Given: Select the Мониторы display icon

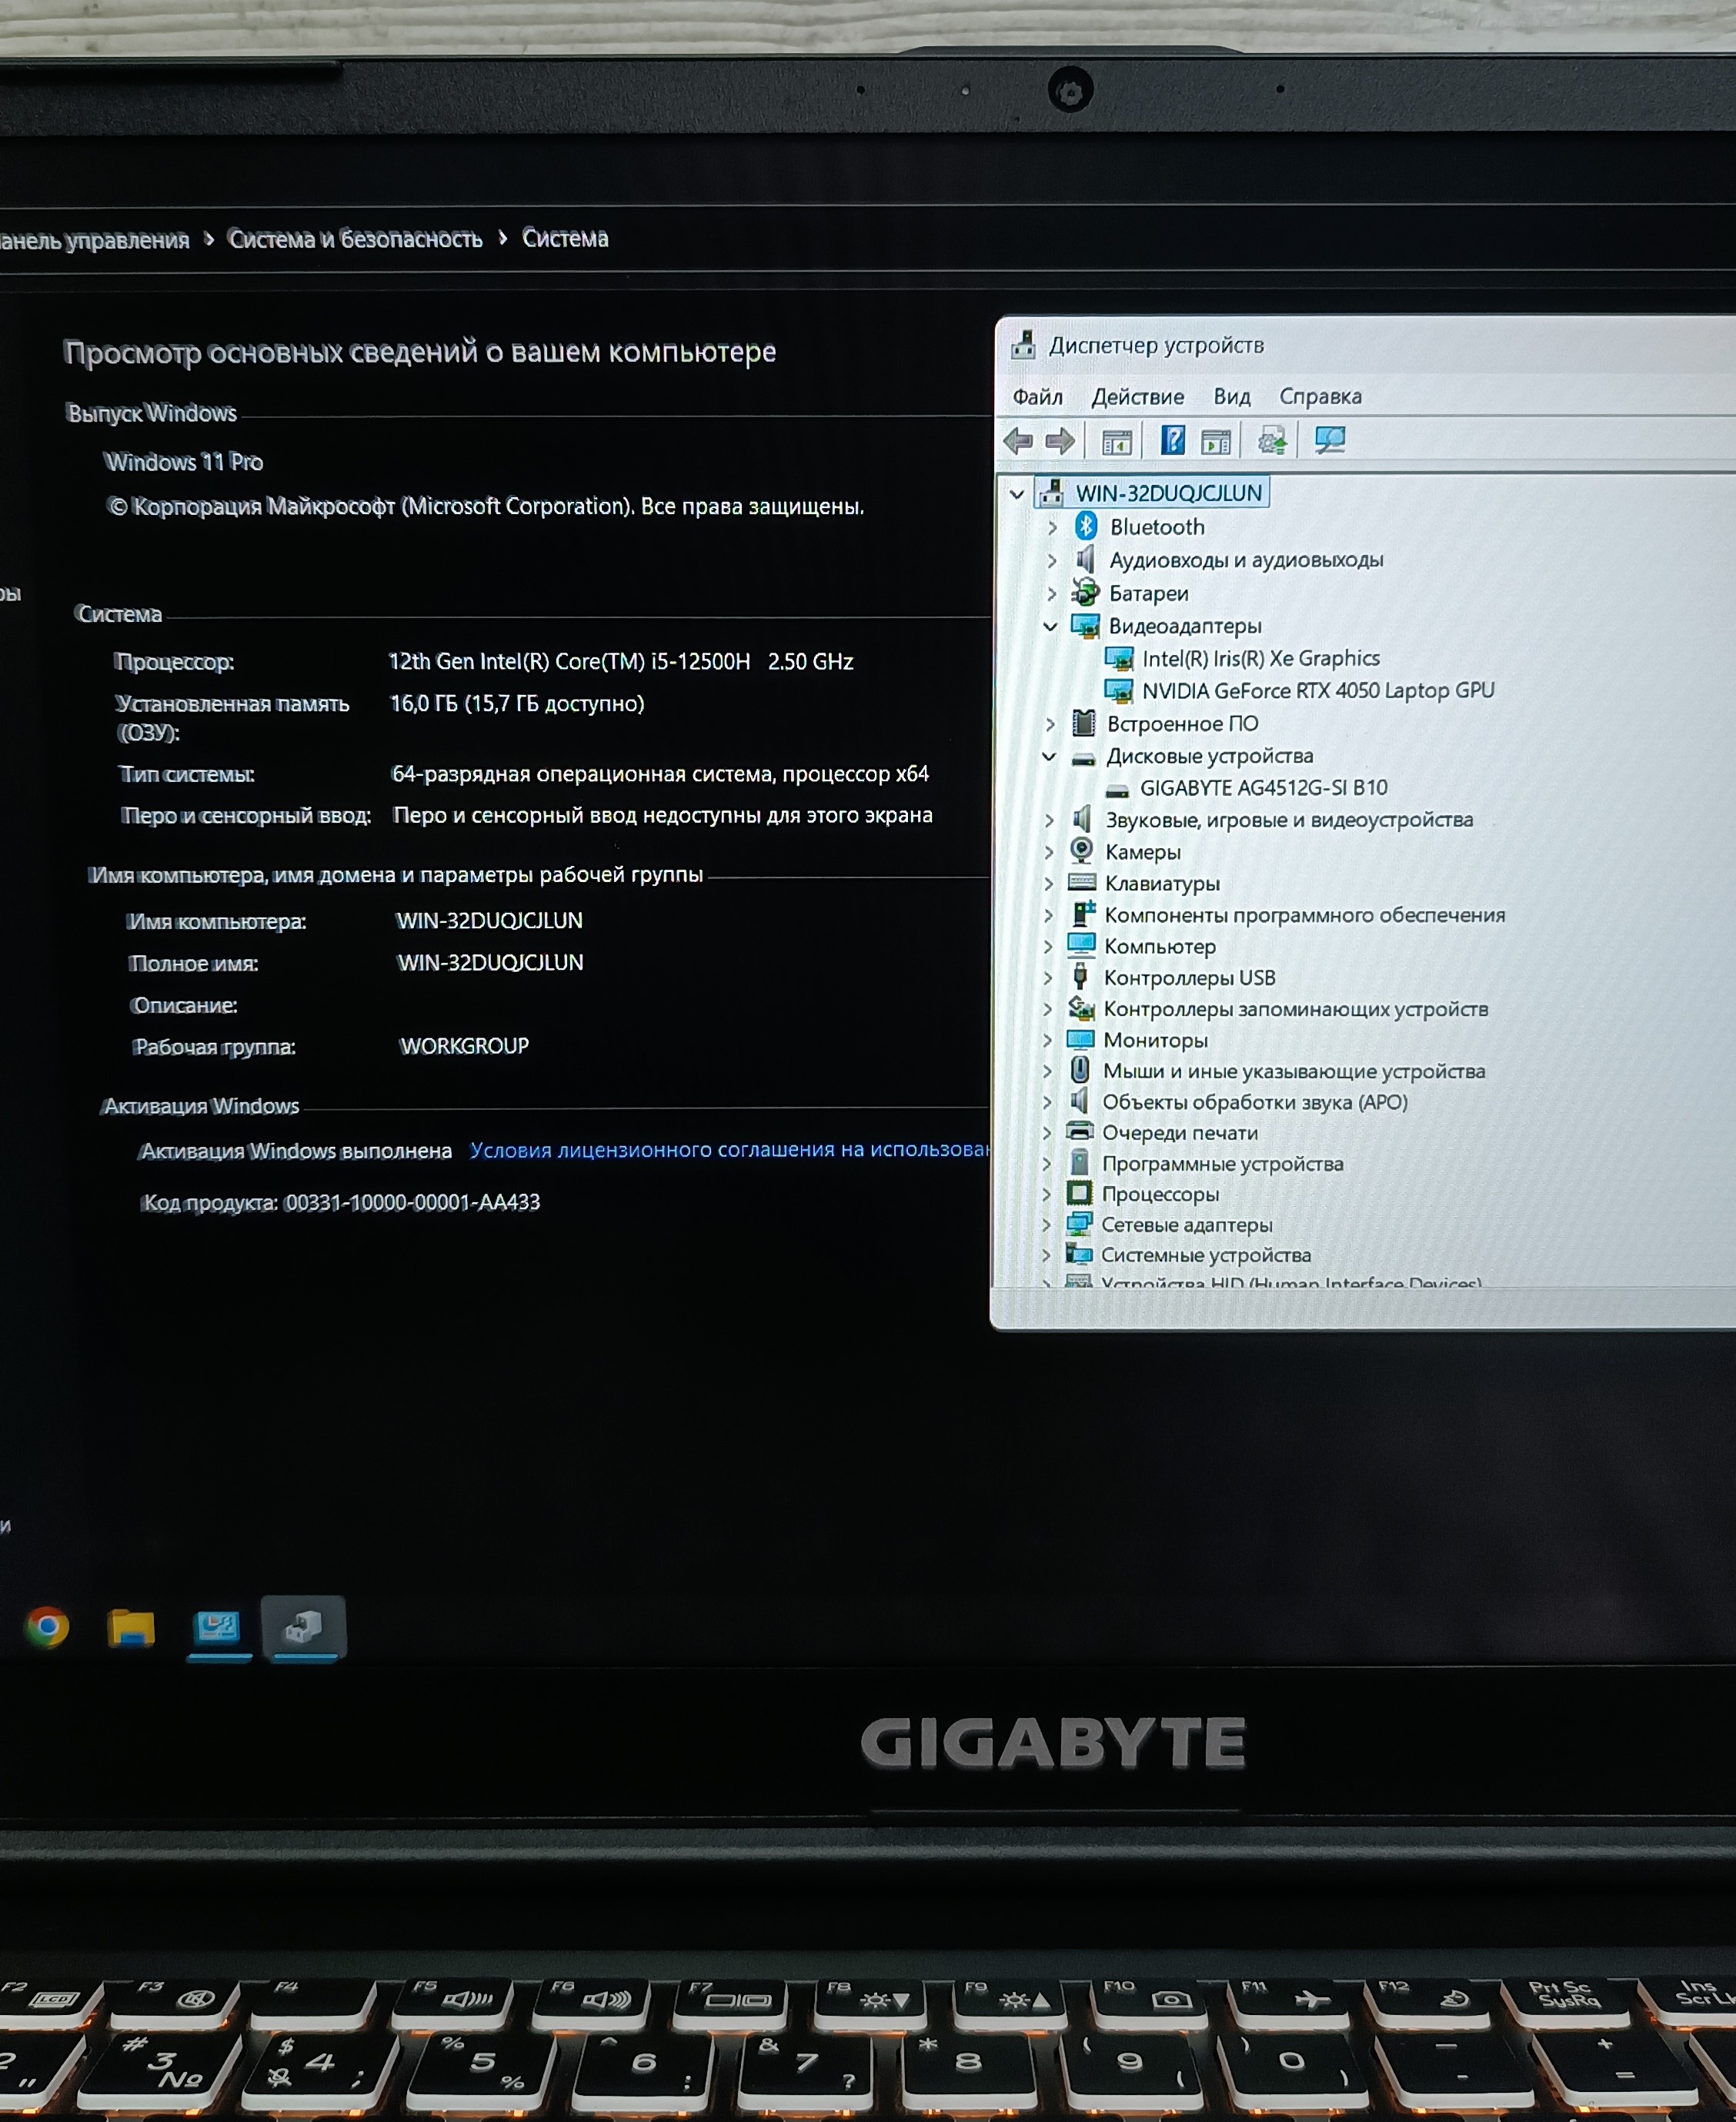Looking at the screenshot, I should (1080, 1040).
